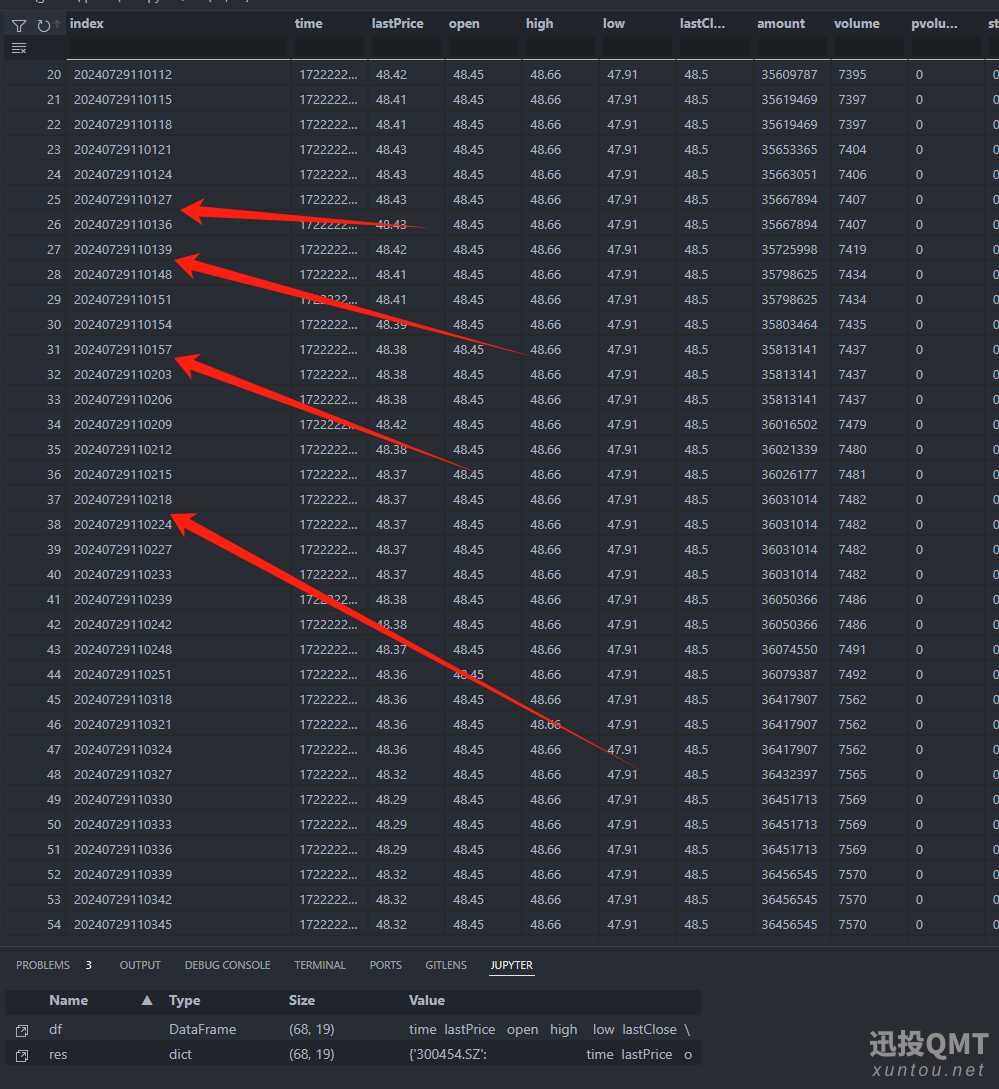Open the TERMINAL tab
Viewport: 999px width, 1089px height.
320,965
